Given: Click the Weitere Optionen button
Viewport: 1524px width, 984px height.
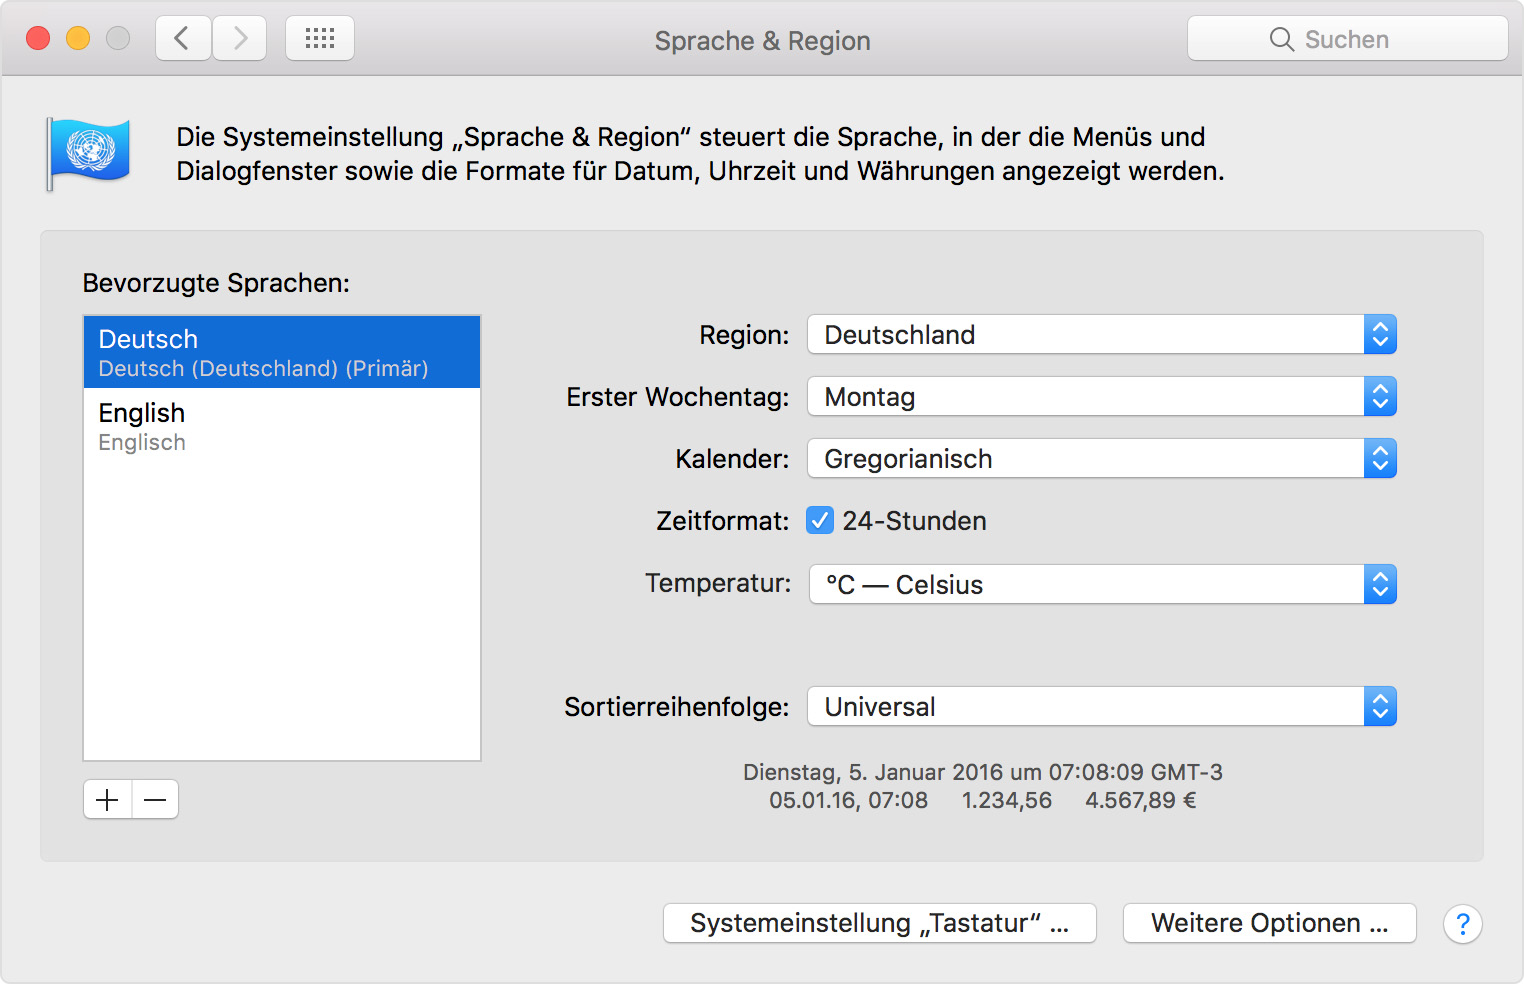Looking at the screenshot, I should (x=1270, y=923).
